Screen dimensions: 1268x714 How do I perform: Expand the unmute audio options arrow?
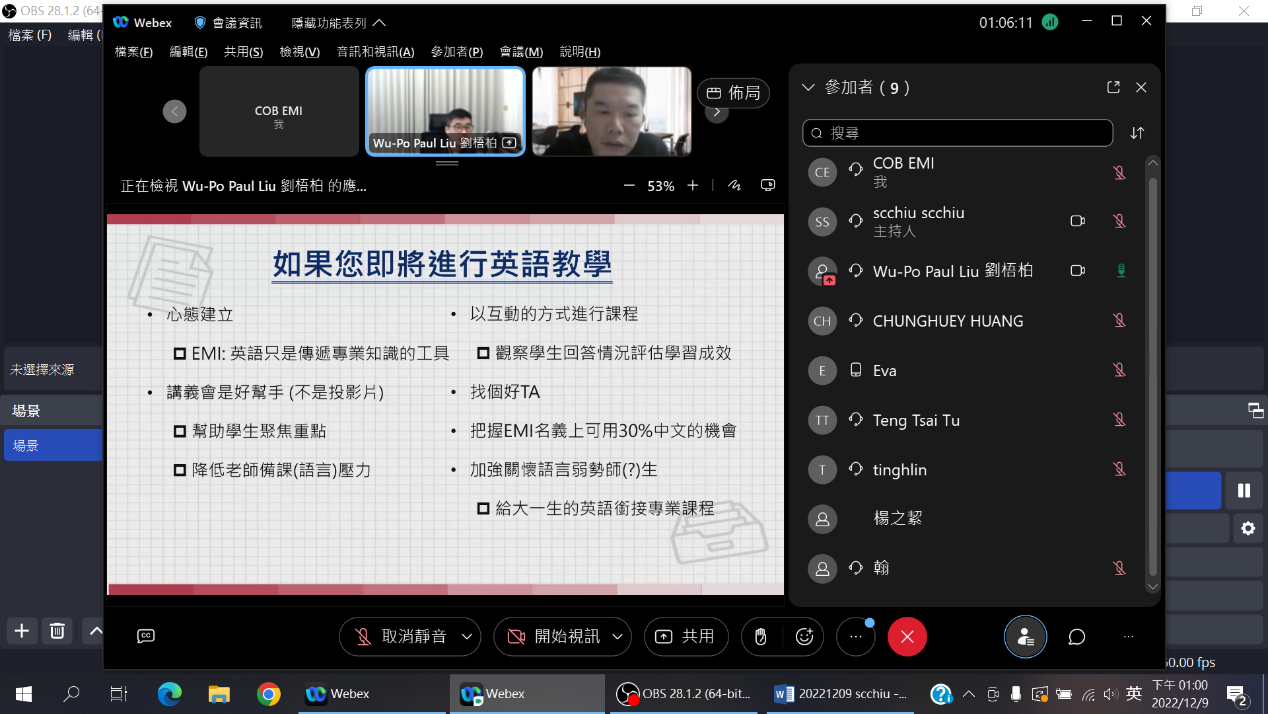(x=465, y=637)
